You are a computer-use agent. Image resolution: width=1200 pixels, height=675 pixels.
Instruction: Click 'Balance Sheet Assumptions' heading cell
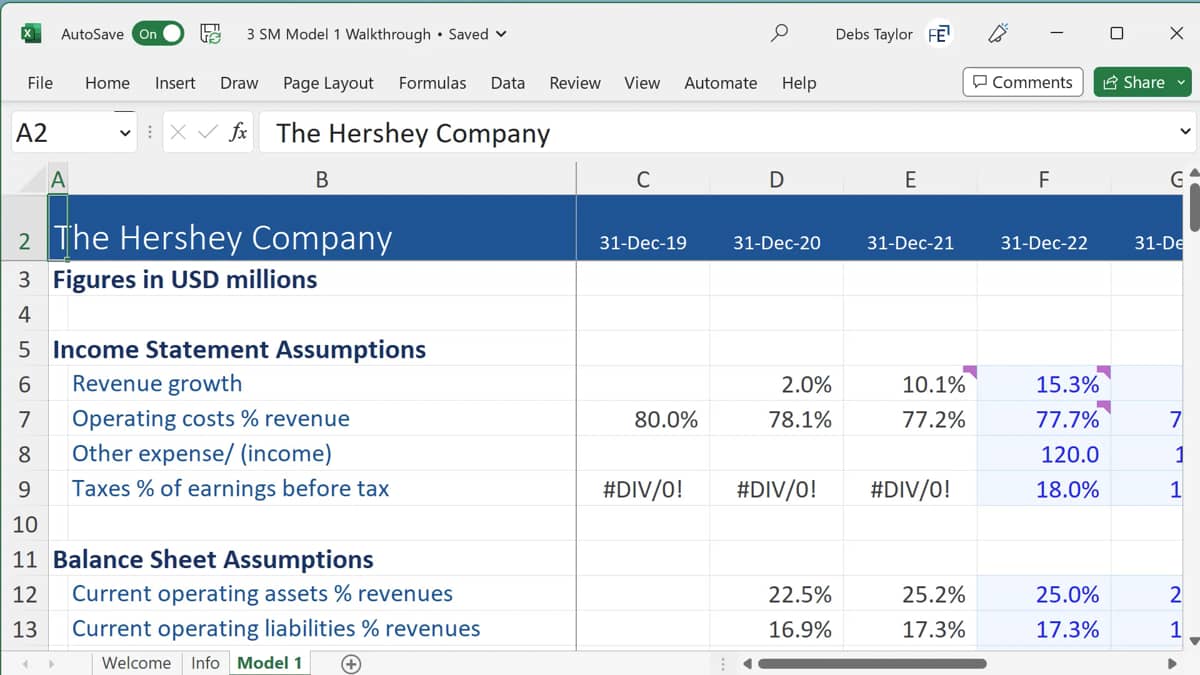213,559
